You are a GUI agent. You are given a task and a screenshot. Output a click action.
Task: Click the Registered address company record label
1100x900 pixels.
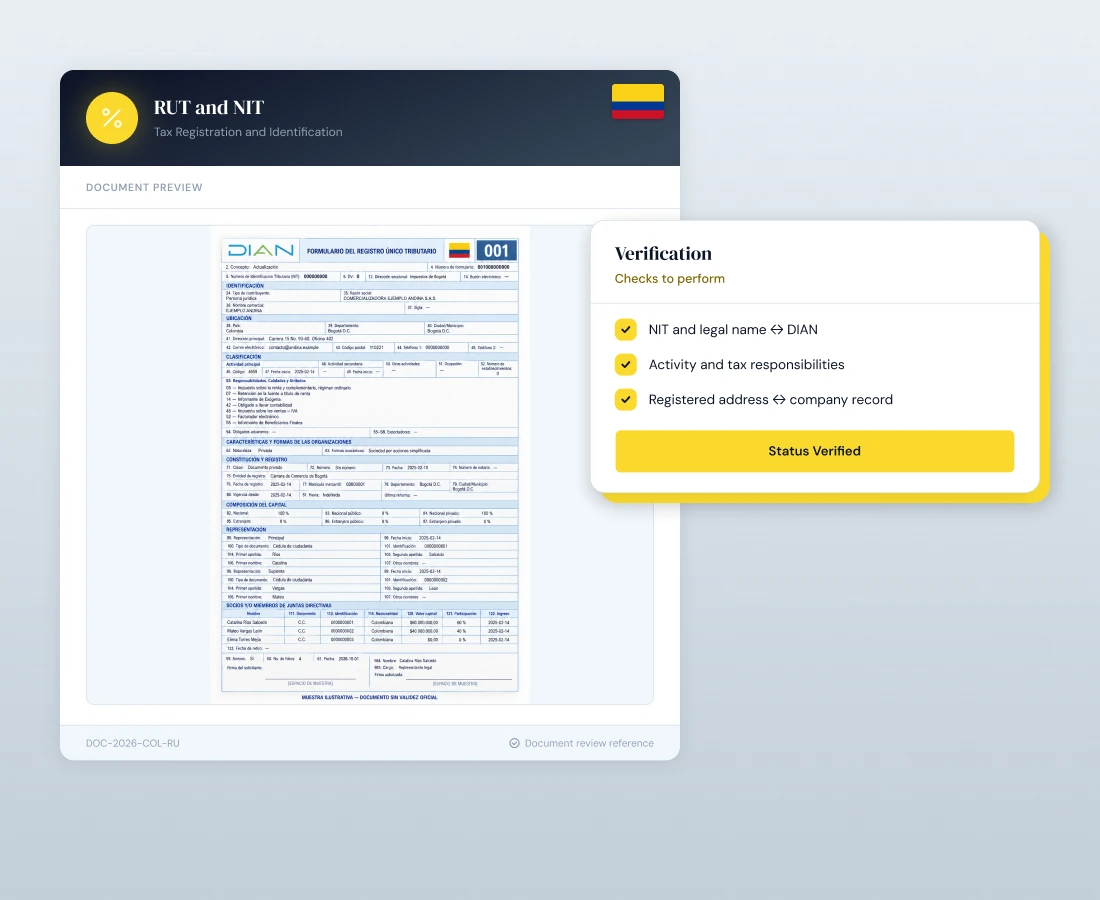tap(770, 400)
